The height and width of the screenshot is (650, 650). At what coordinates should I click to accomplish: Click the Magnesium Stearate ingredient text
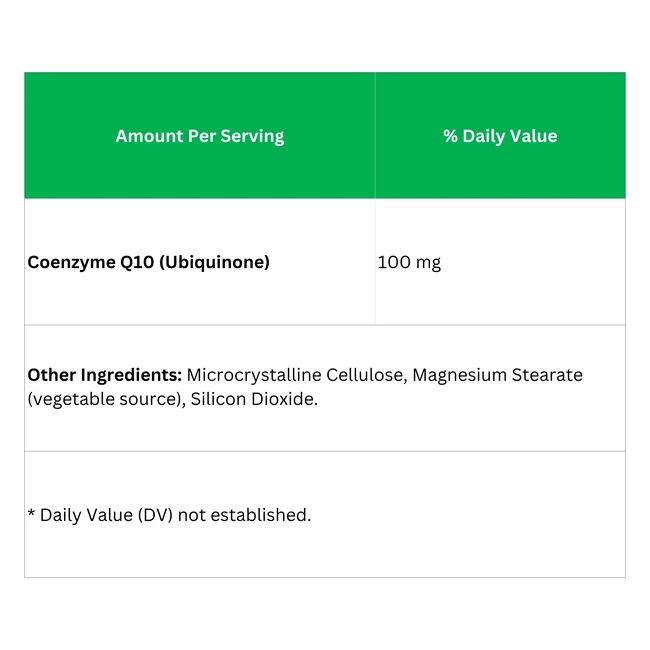pos(497,375)
